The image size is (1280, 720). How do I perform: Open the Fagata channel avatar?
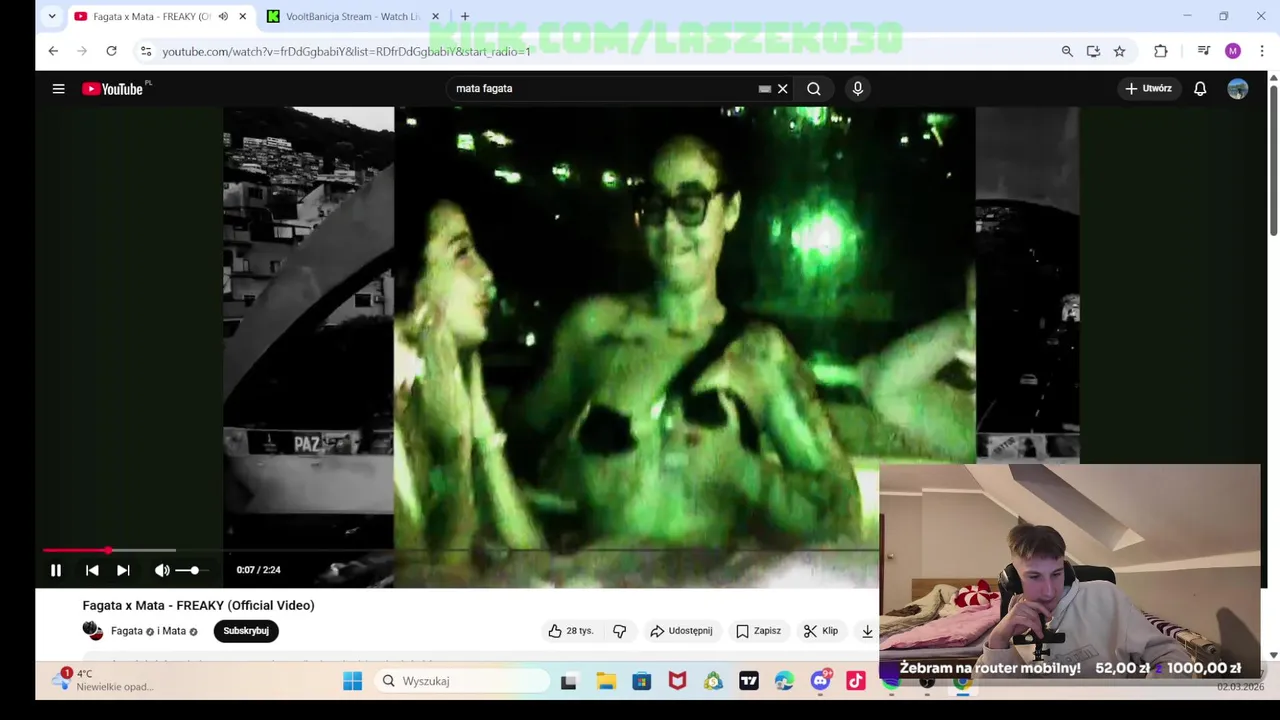click(93, 631)
